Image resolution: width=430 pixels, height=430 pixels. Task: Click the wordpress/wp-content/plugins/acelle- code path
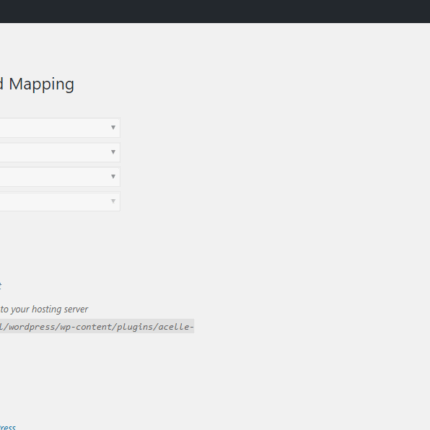point(97,327)
